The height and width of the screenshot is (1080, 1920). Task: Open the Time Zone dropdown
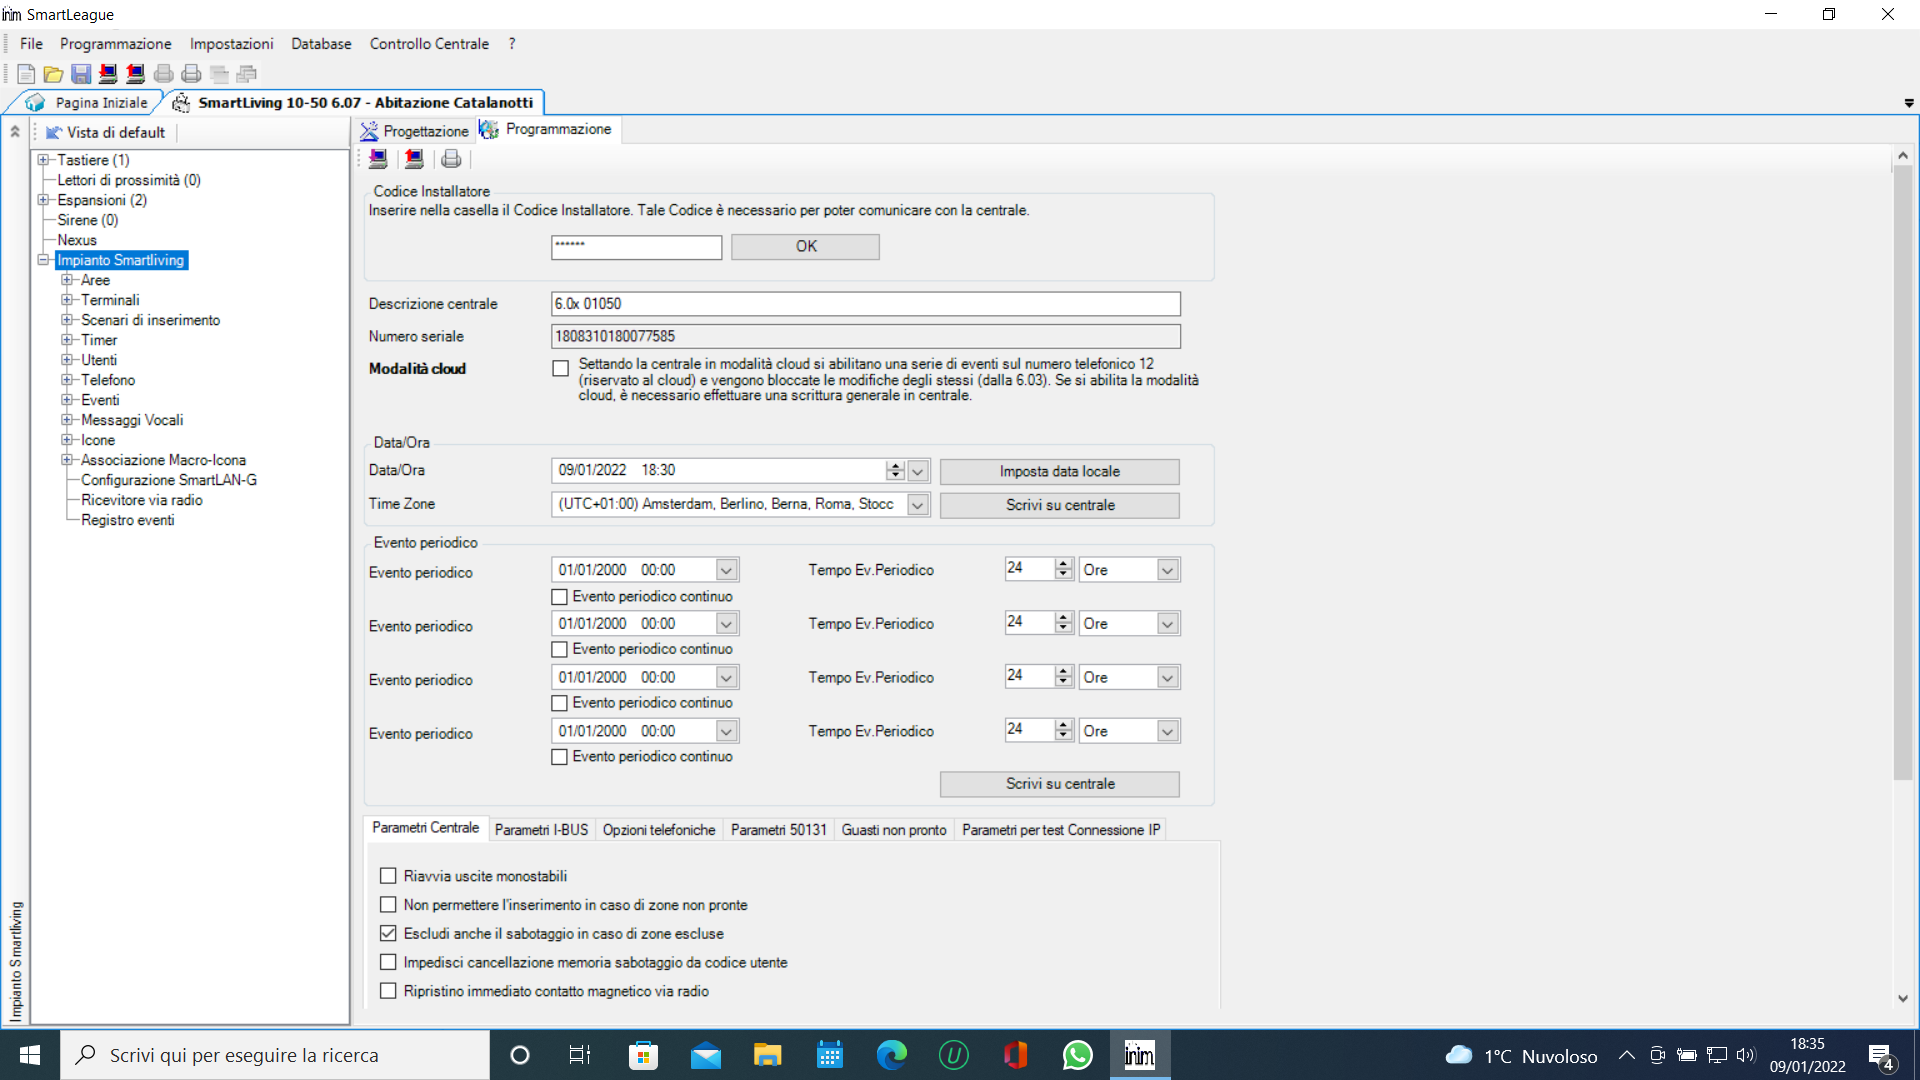tap(917, 505)
